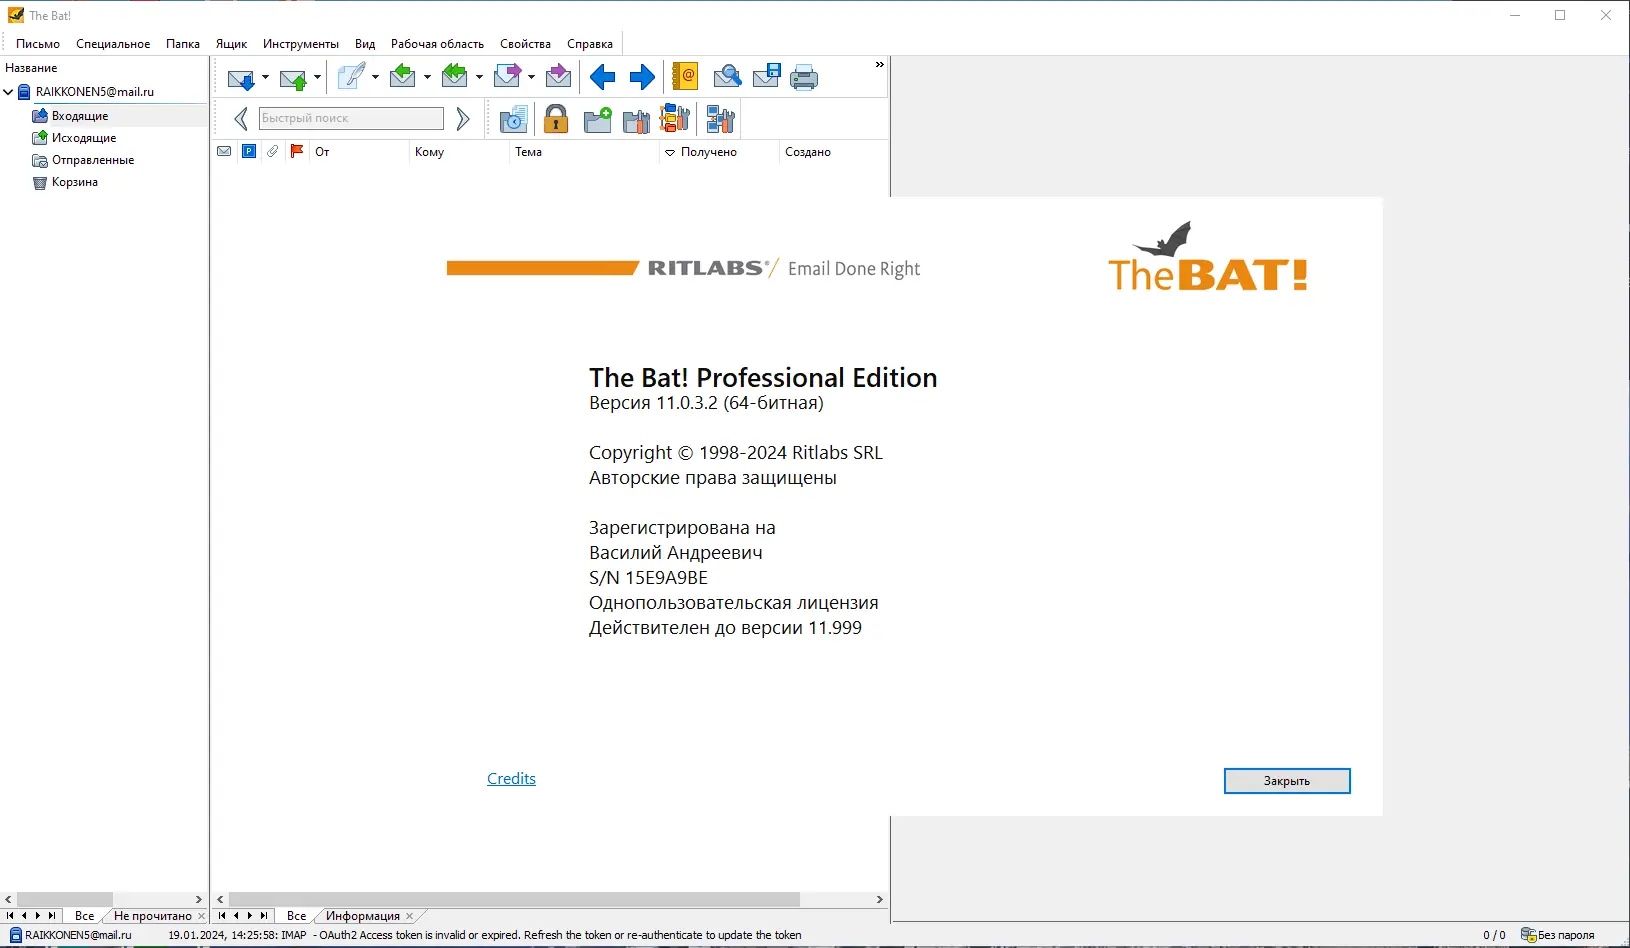Click the sorting office filters icon
Screen dimensions: 1630x948
(675, 120)
